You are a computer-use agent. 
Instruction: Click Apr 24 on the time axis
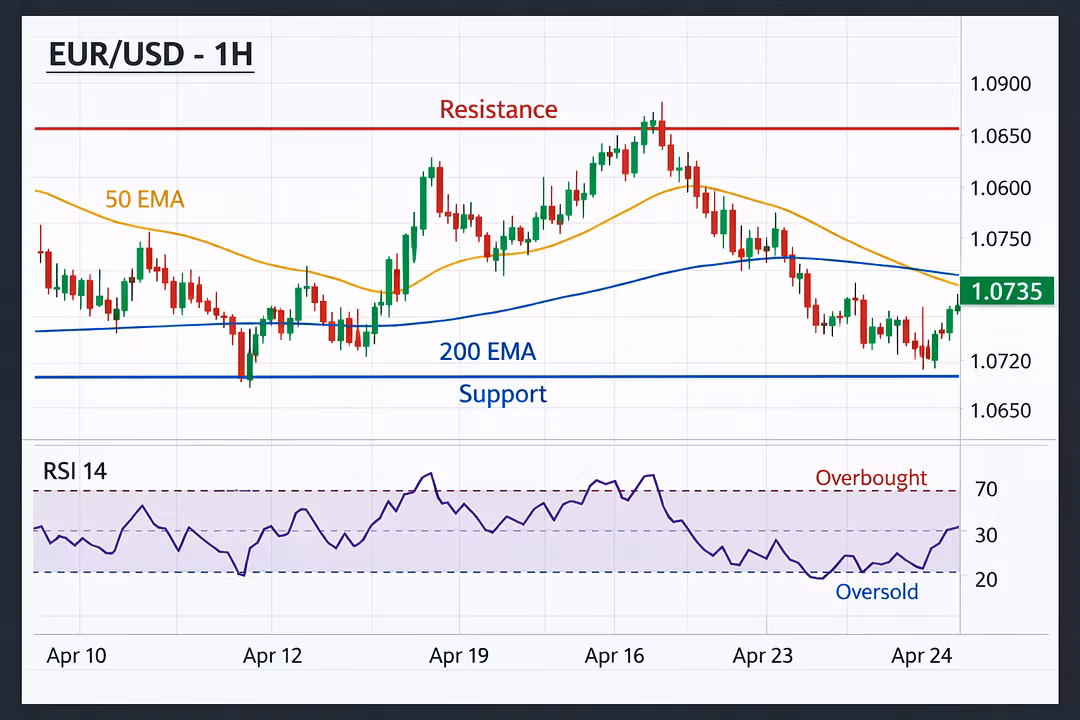pyautogui.click(x=921, y=656)
